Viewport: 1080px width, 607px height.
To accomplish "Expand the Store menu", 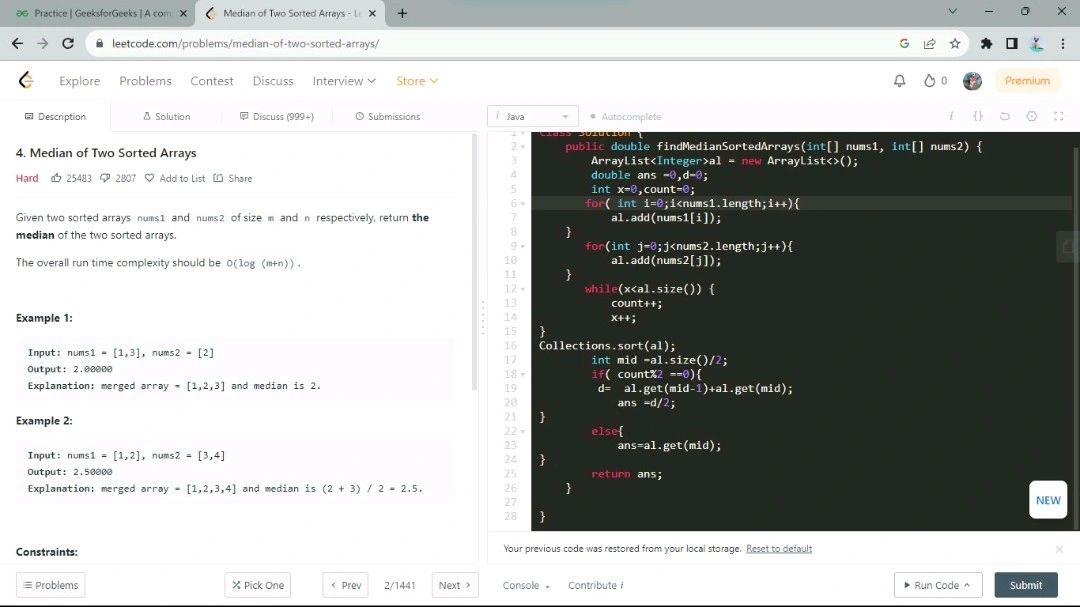I will pyautogui.click(x=417, y=81).
